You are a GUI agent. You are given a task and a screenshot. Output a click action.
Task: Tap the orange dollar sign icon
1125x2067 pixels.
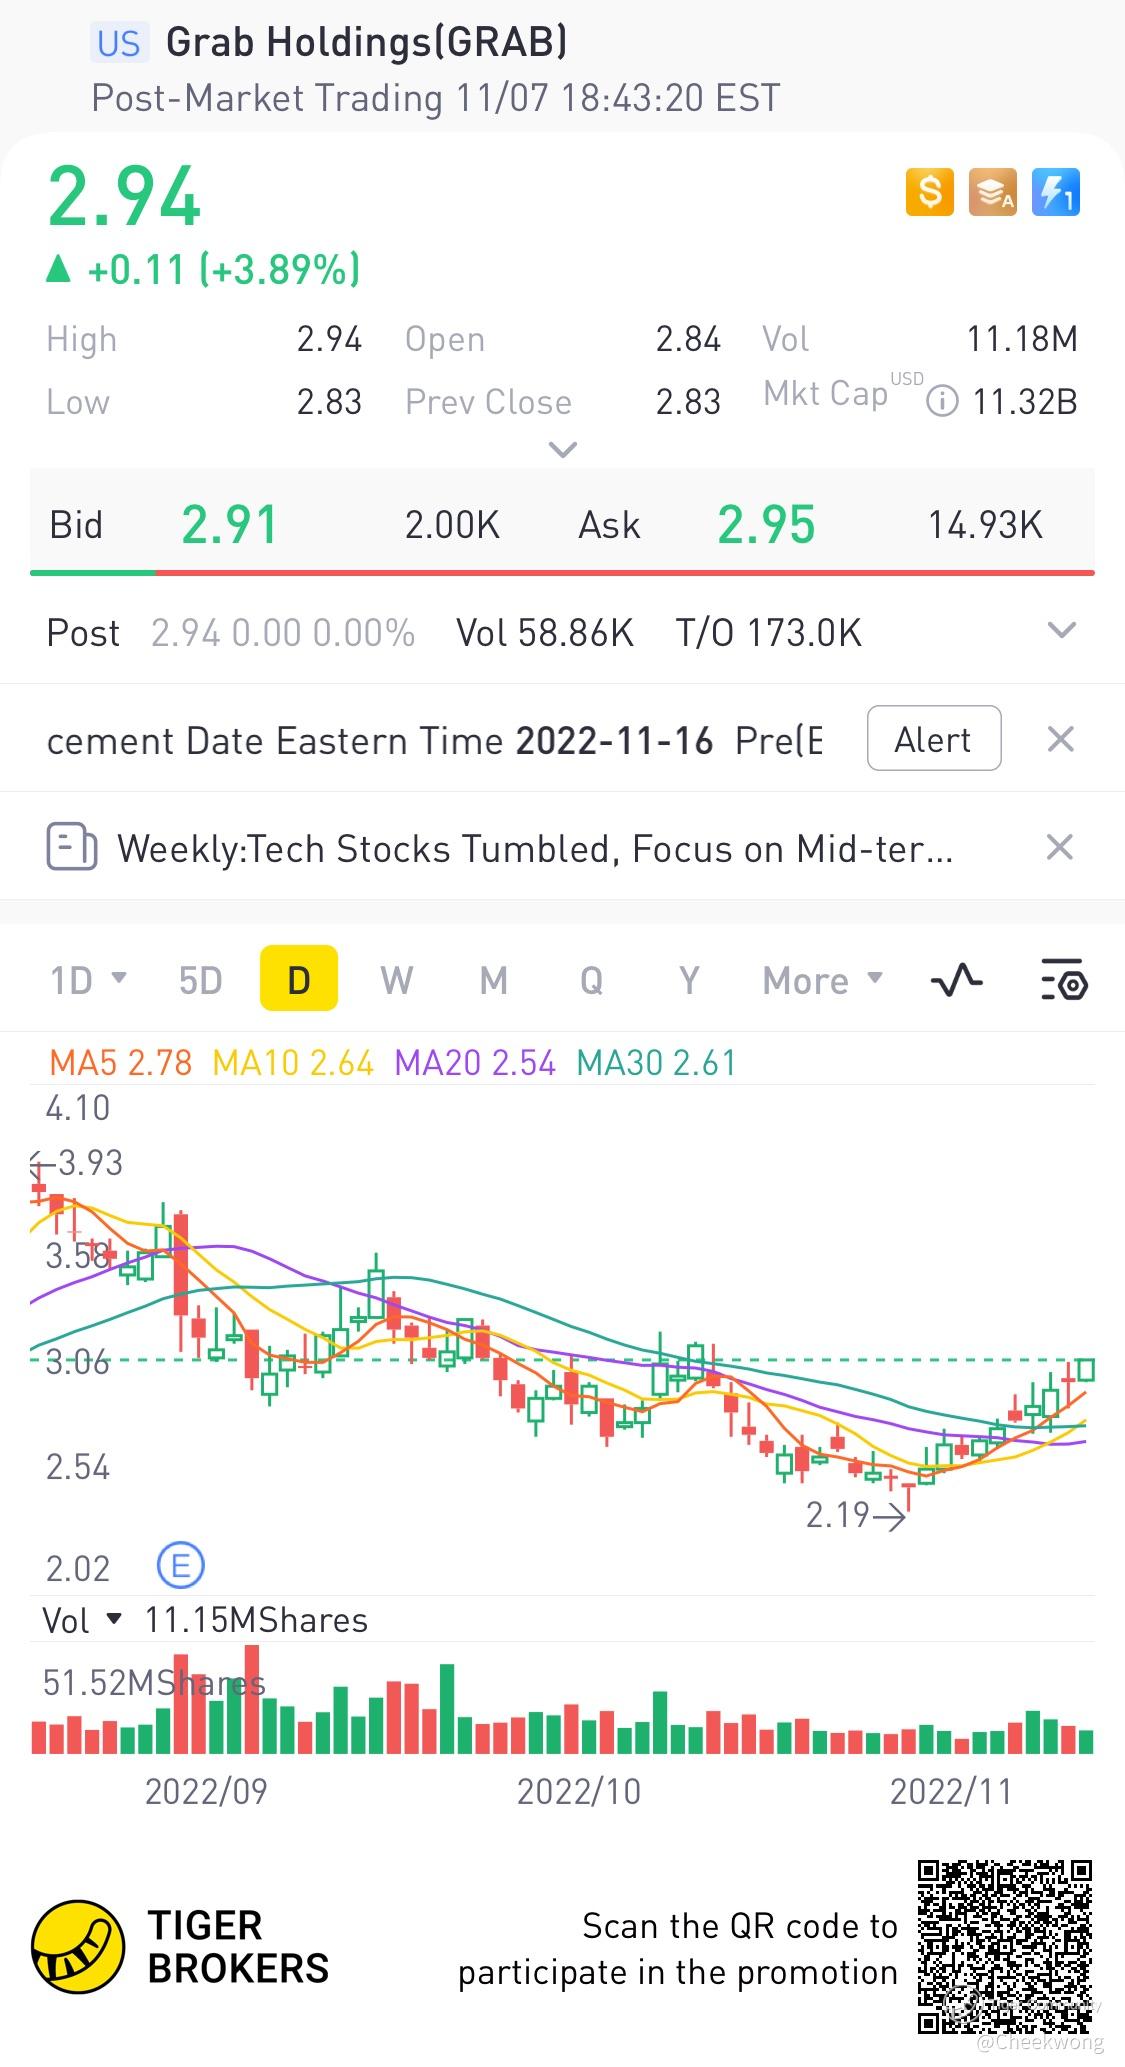tap(929, 192)
